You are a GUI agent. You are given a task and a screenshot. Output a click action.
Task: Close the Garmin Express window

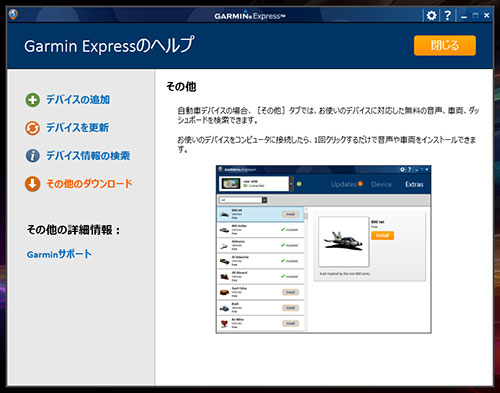487,15
